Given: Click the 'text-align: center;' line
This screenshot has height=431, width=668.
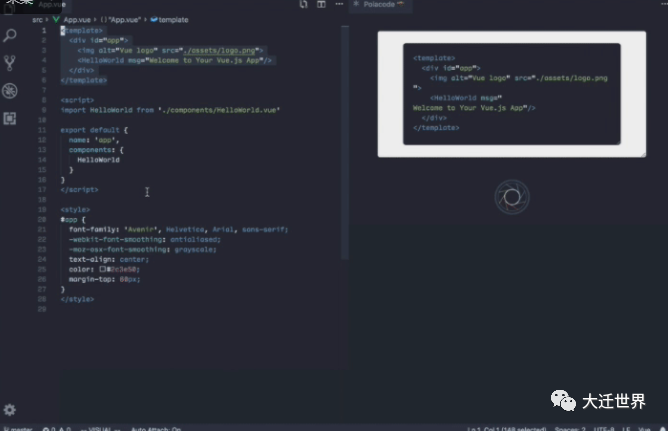Looking at the screenshot, I should click(109, 259).
